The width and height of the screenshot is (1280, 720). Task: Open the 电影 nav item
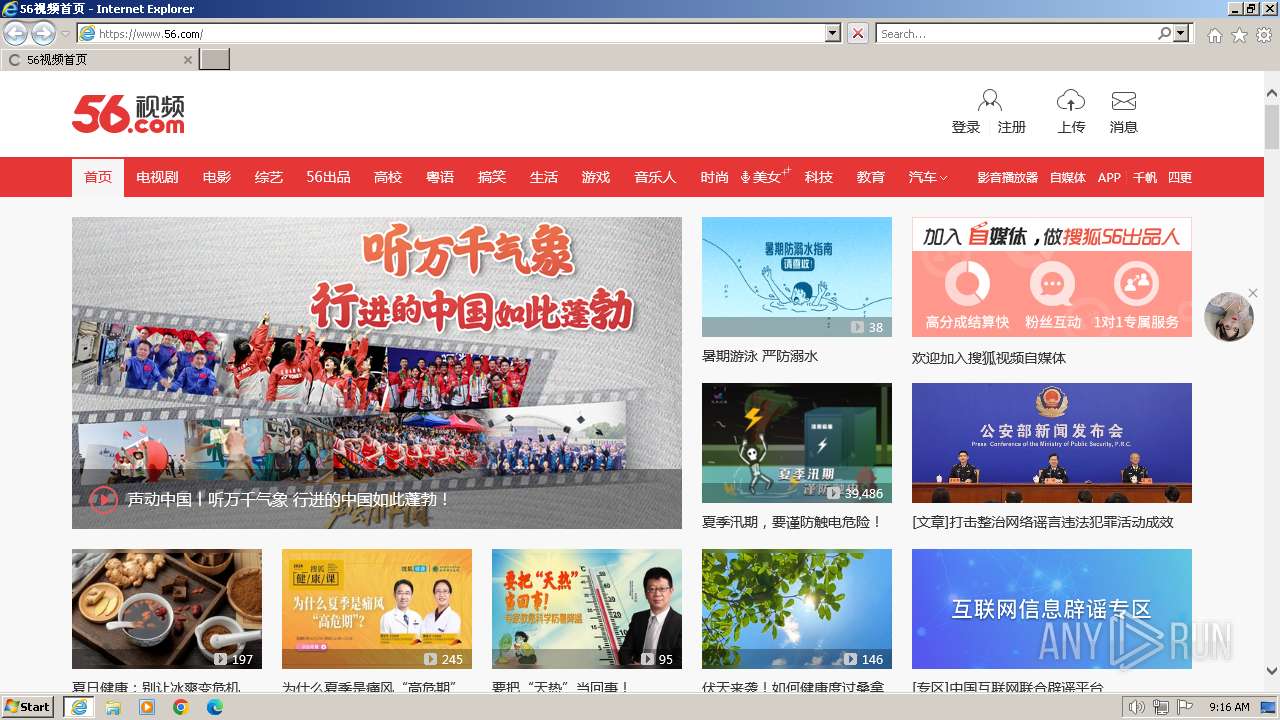pyautogui.click(x=216, y=177)
